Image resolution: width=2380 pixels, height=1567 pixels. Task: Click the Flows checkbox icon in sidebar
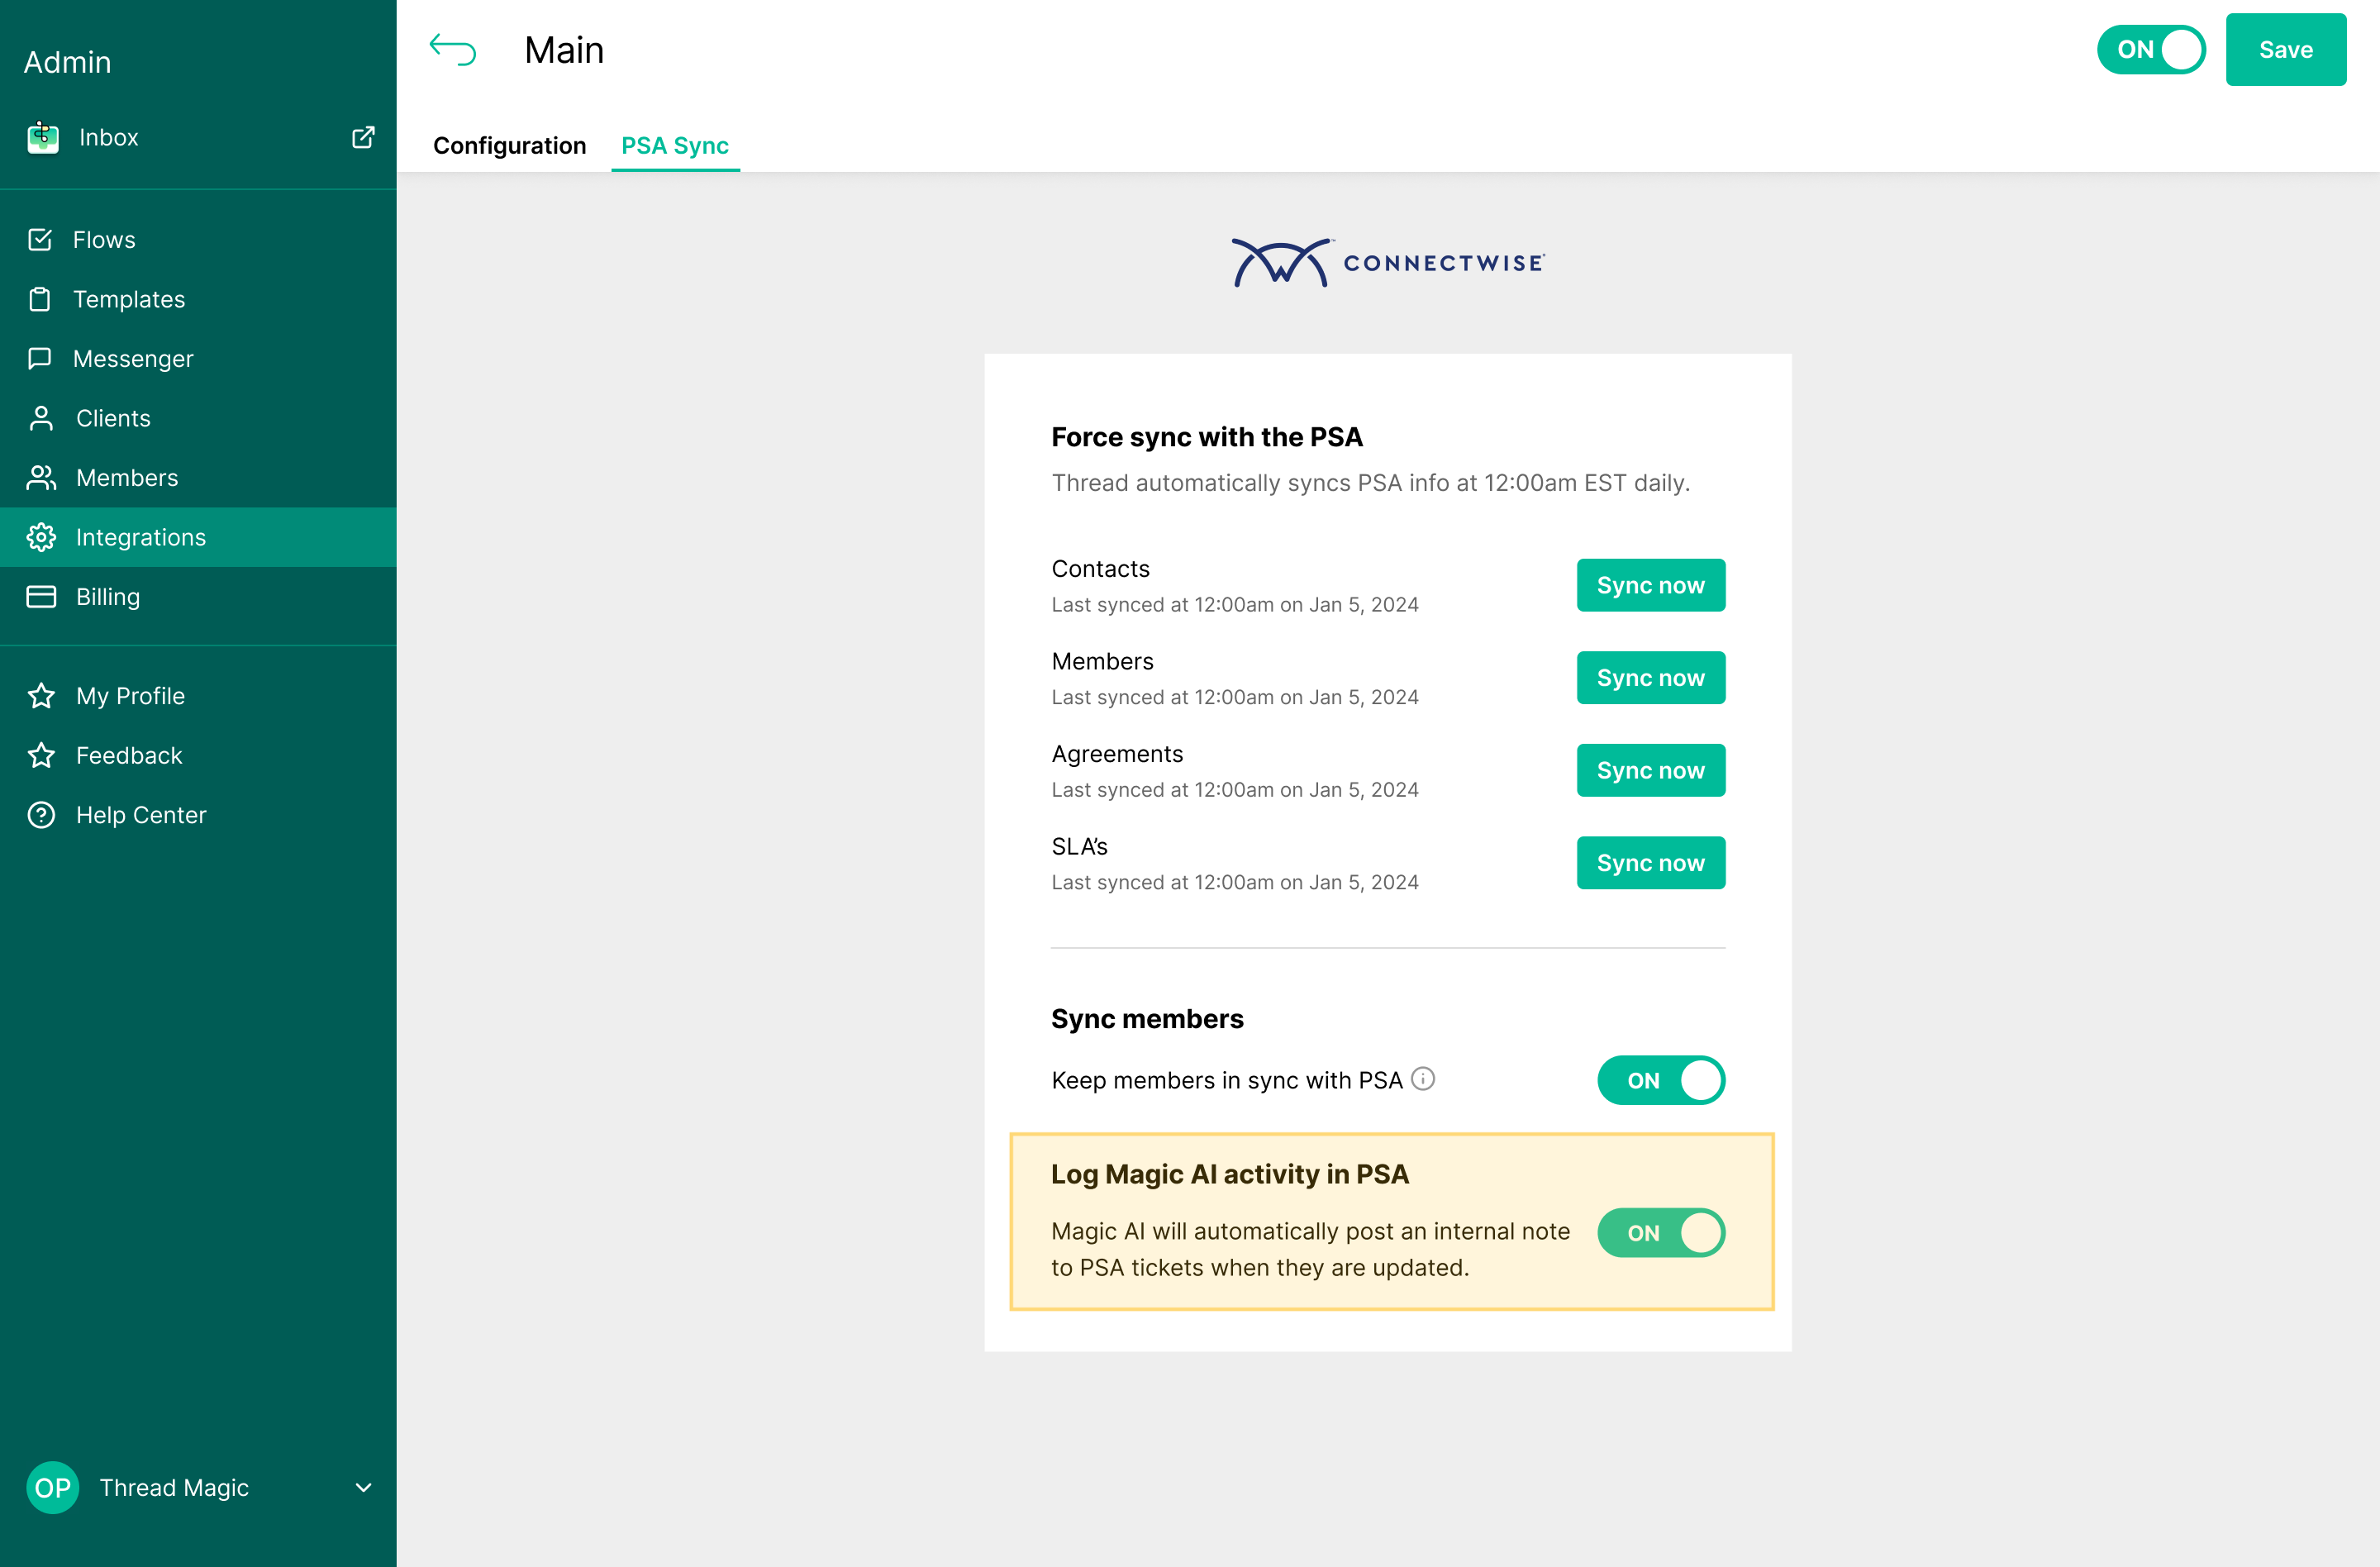coord(40,240)
